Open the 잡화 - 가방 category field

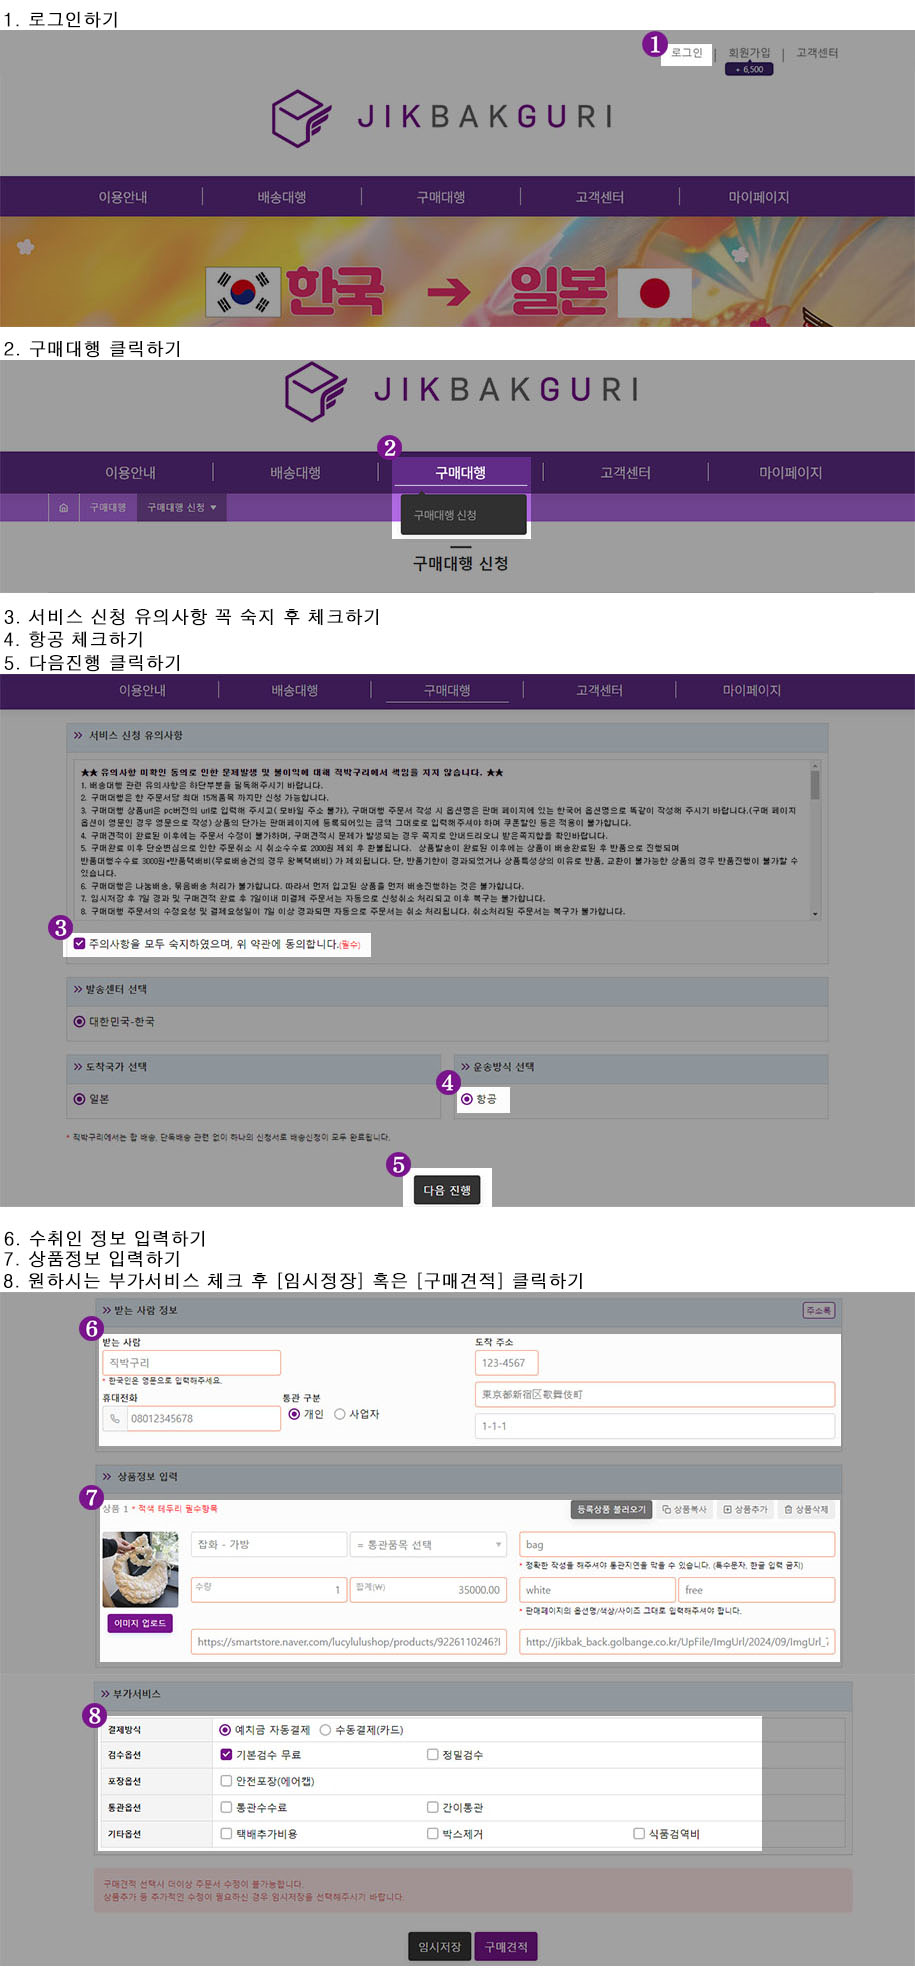pos(269,1545)
